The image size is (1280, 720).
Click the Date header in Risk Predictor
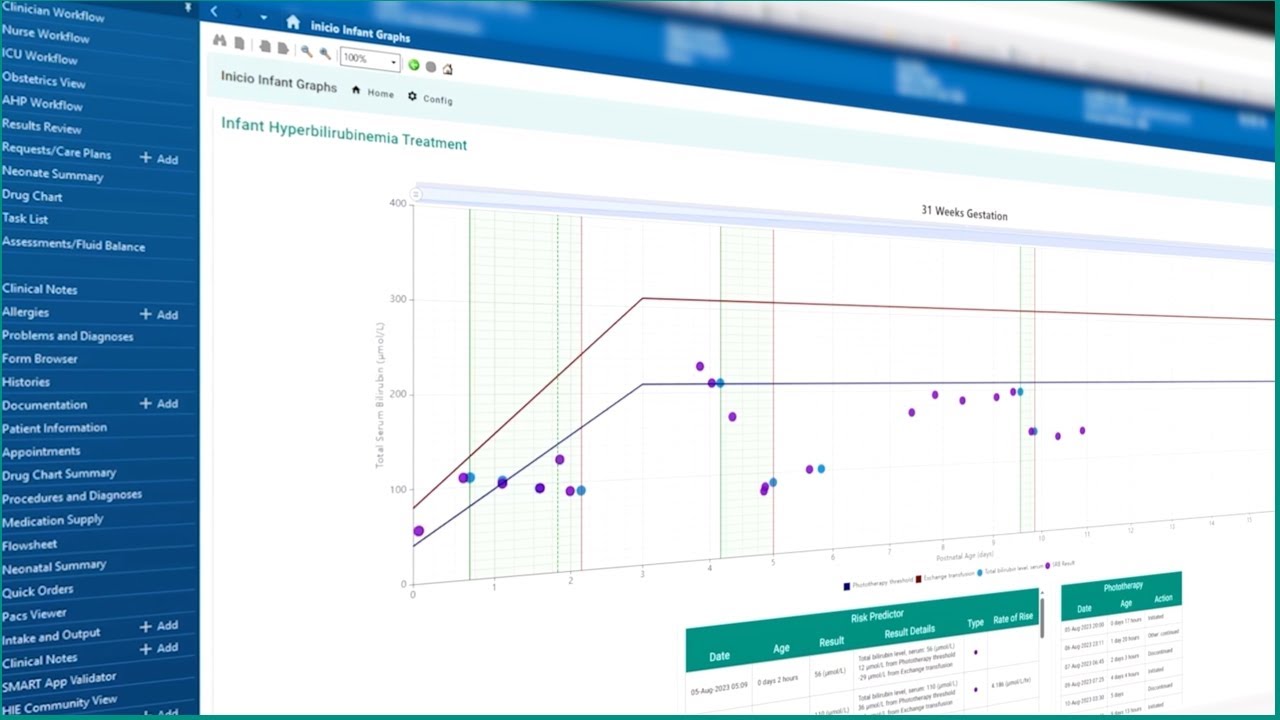click(x=719, y=656)
